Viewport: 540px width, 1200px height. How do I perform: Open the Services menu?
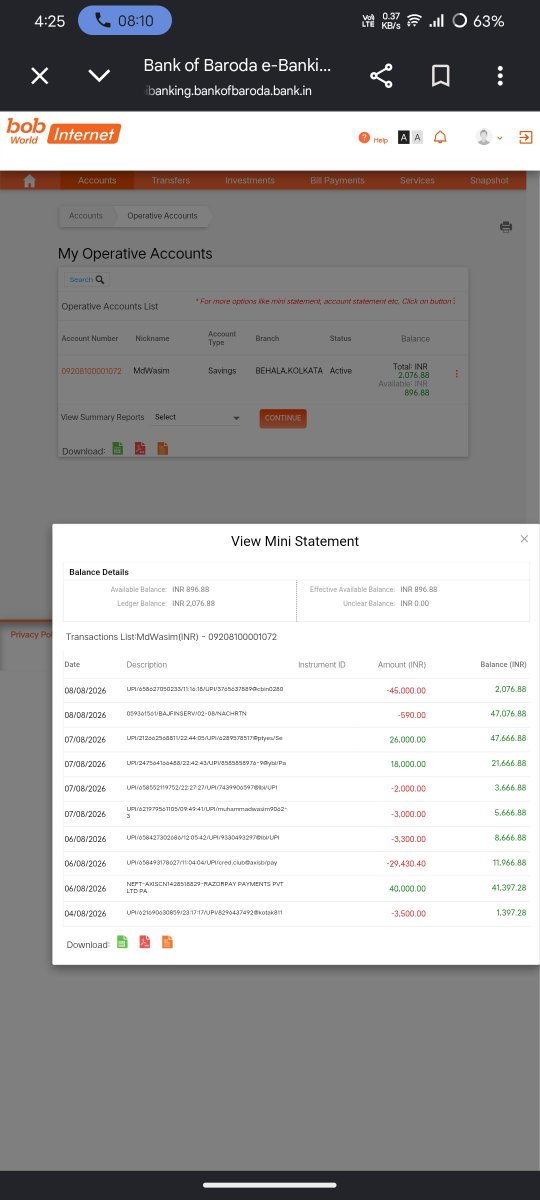point(417,181)
